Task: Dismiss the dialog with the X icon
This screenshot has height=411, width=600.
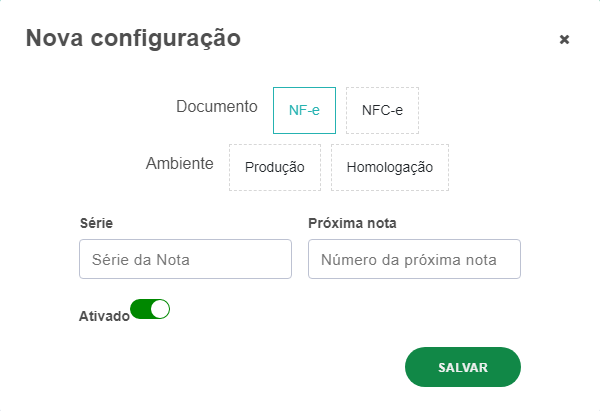Action: click(564, 40)
